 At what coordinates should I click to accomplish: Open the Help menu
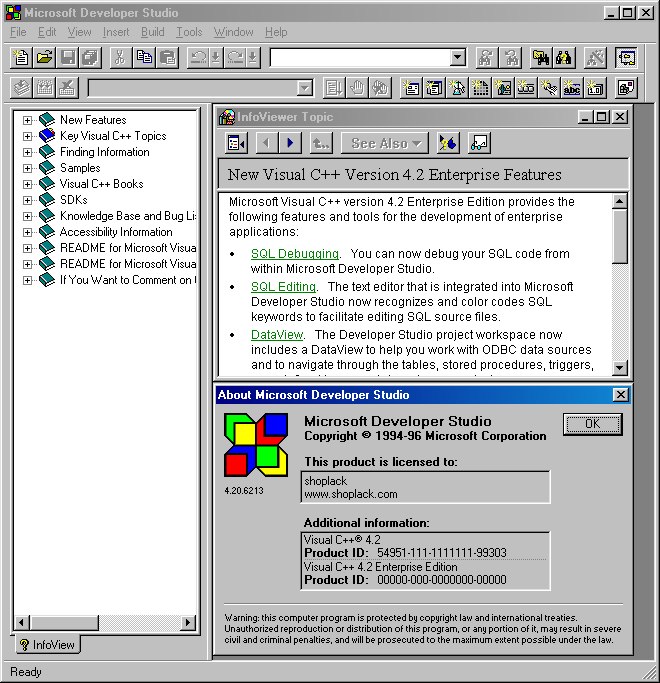point(276,32)
